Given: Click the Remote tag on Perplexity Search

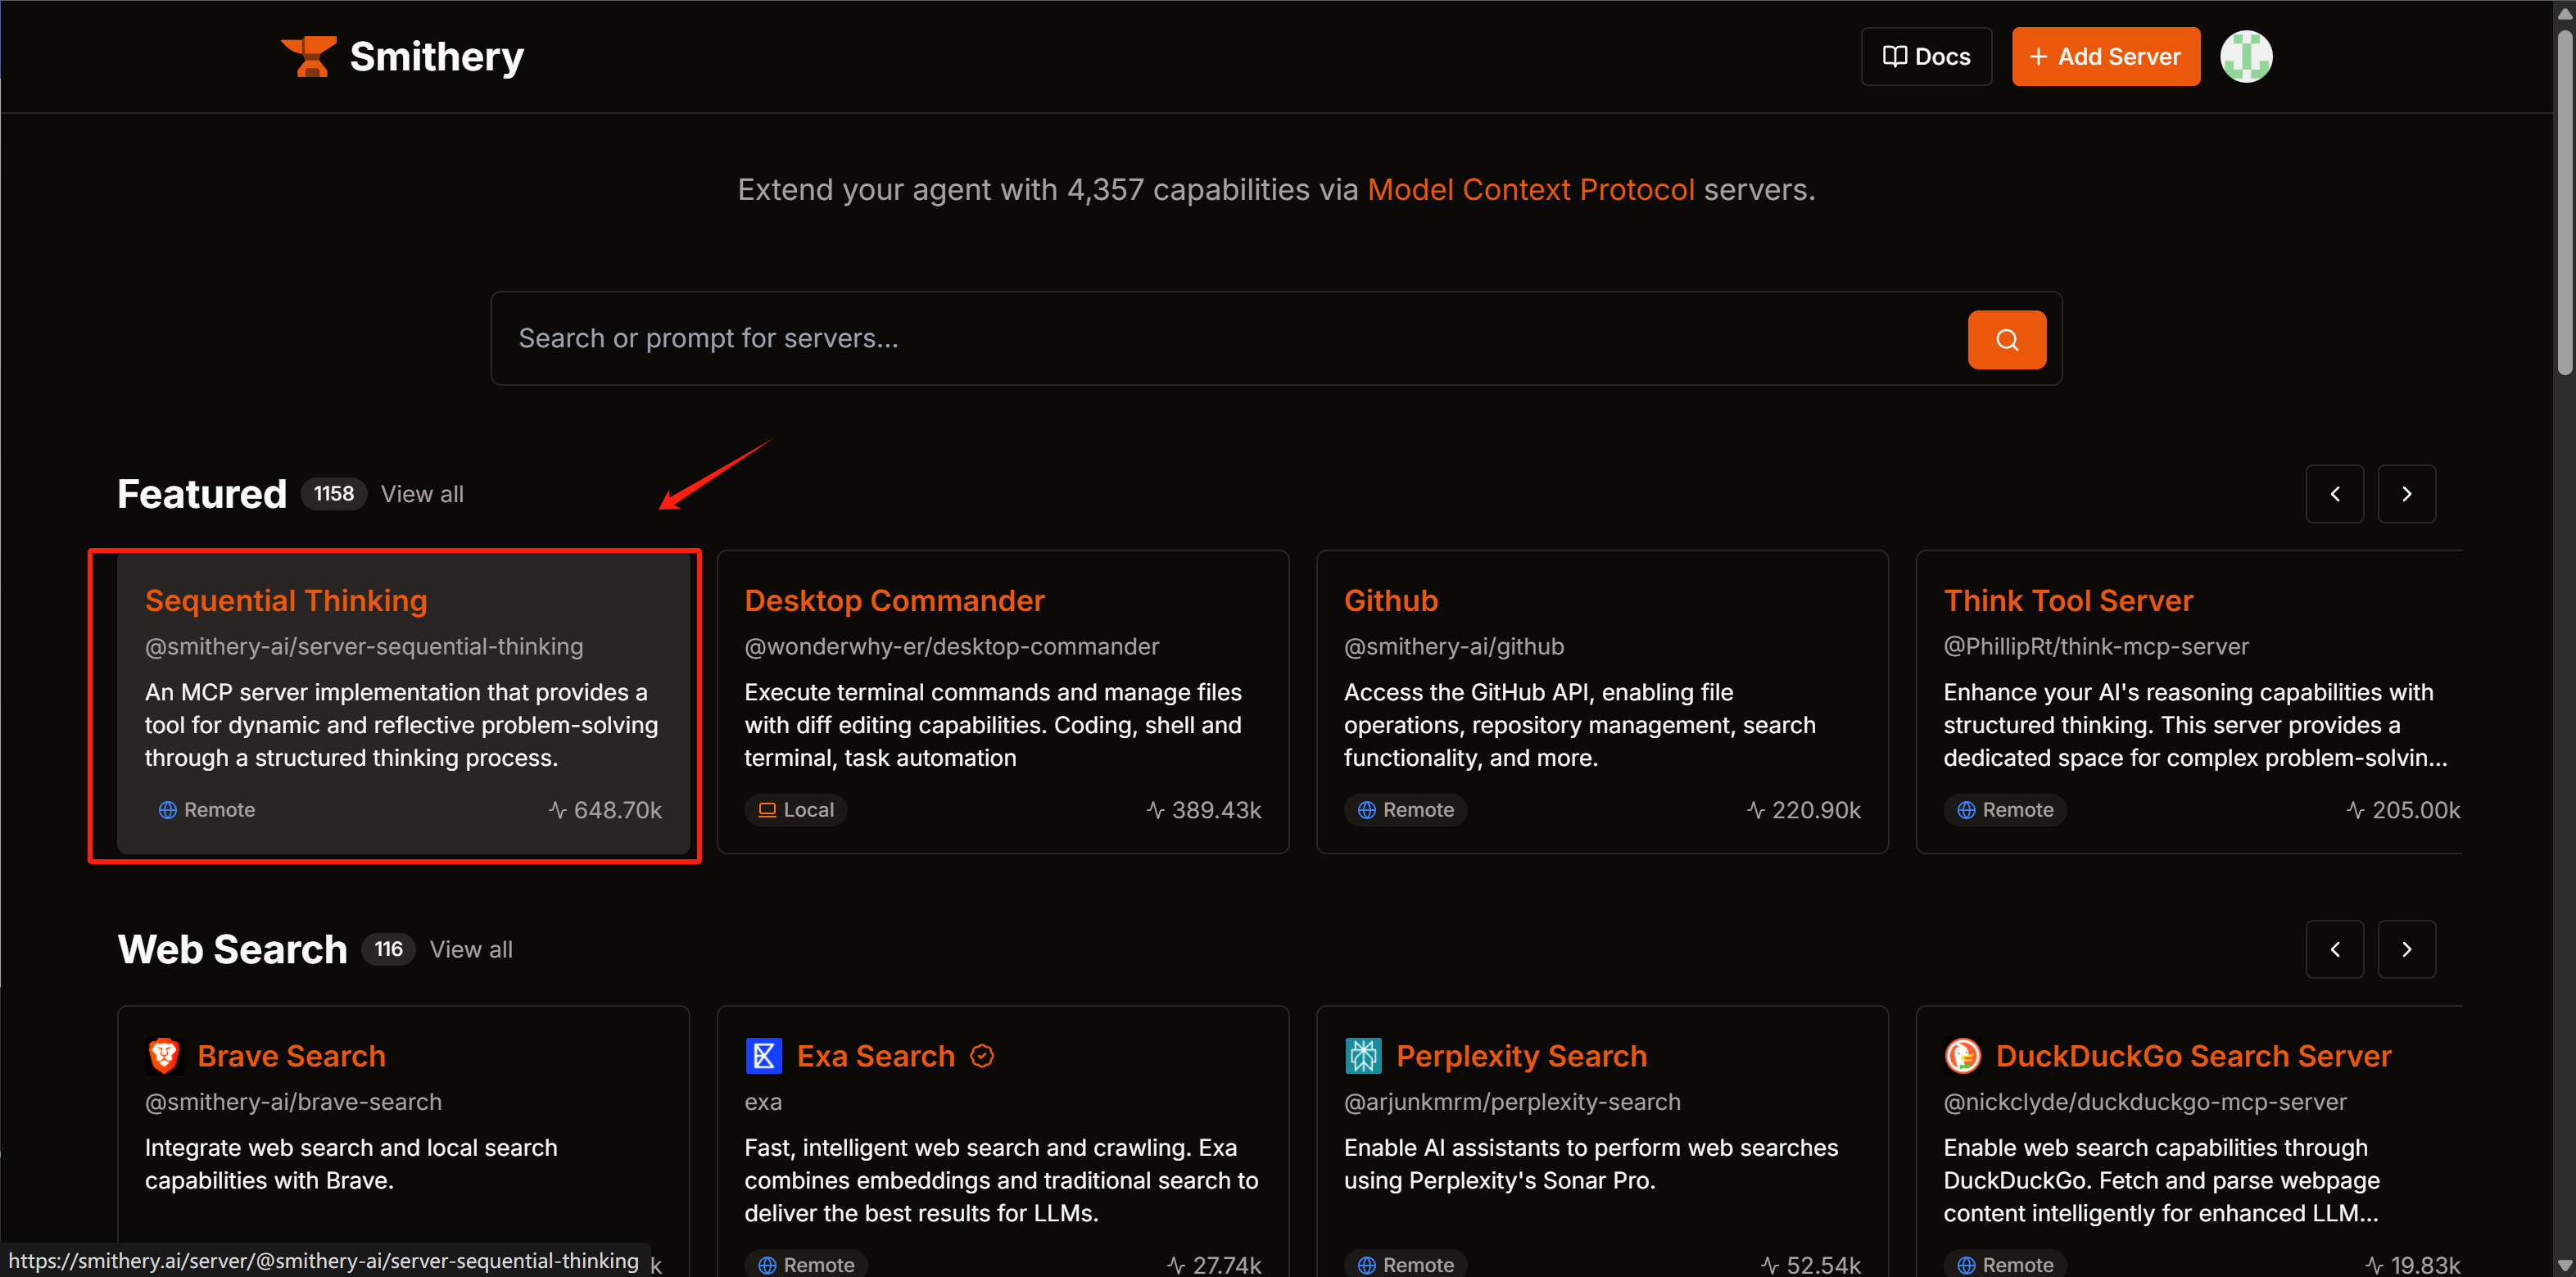Looking at the screenshot, I should click(x=1405, y=1264).
